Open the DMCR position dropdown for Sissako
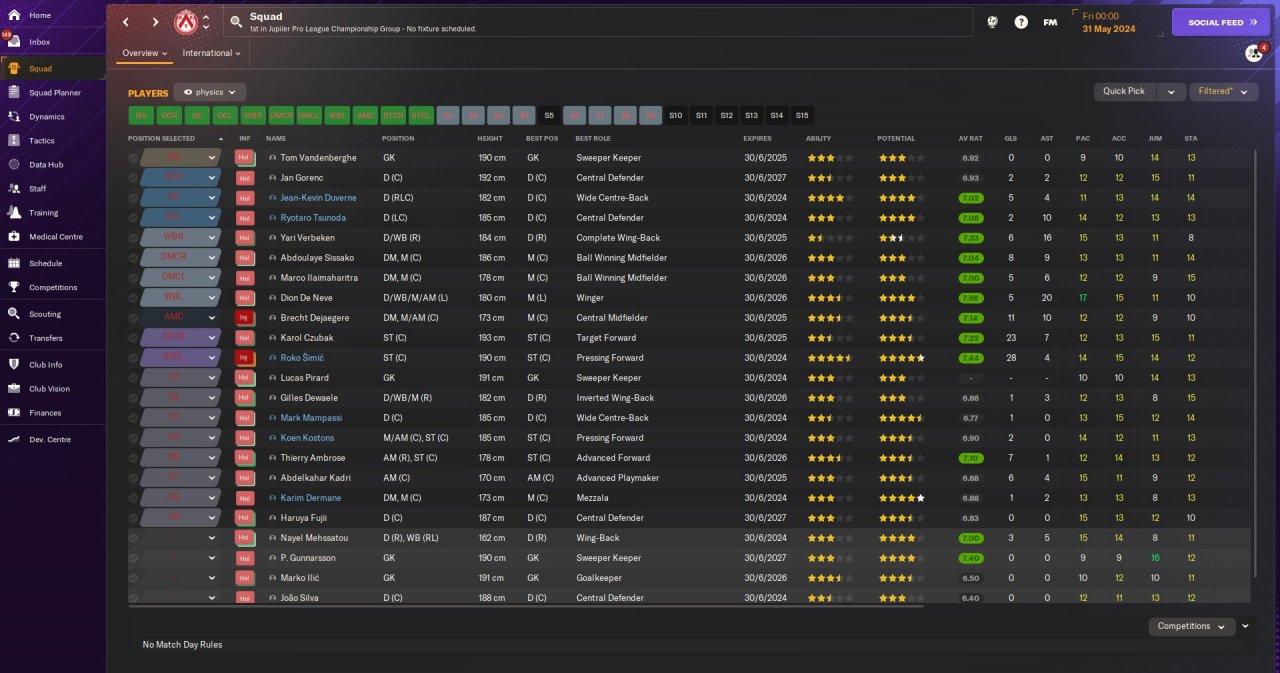 pos(180,257)
